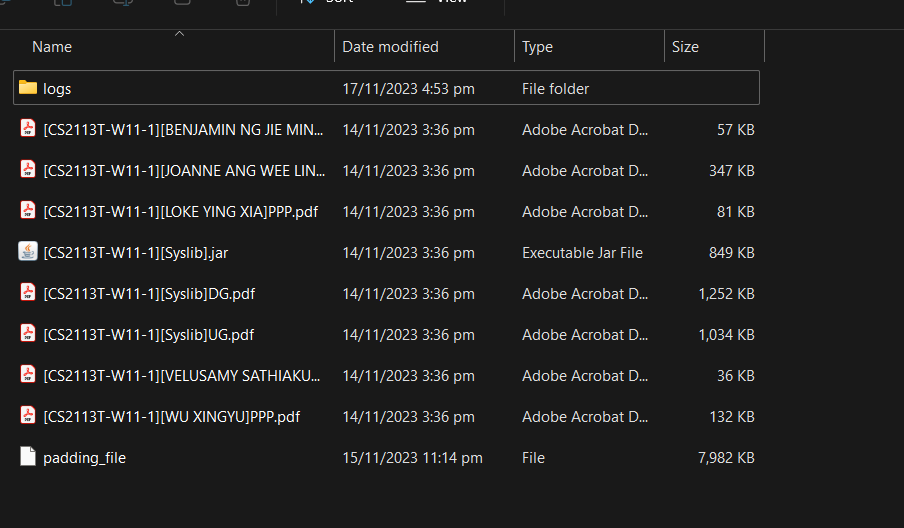Screen dimensions: 904x528
Task: Click the 'Executable Jar File' type cell
Action: point(582,252)
